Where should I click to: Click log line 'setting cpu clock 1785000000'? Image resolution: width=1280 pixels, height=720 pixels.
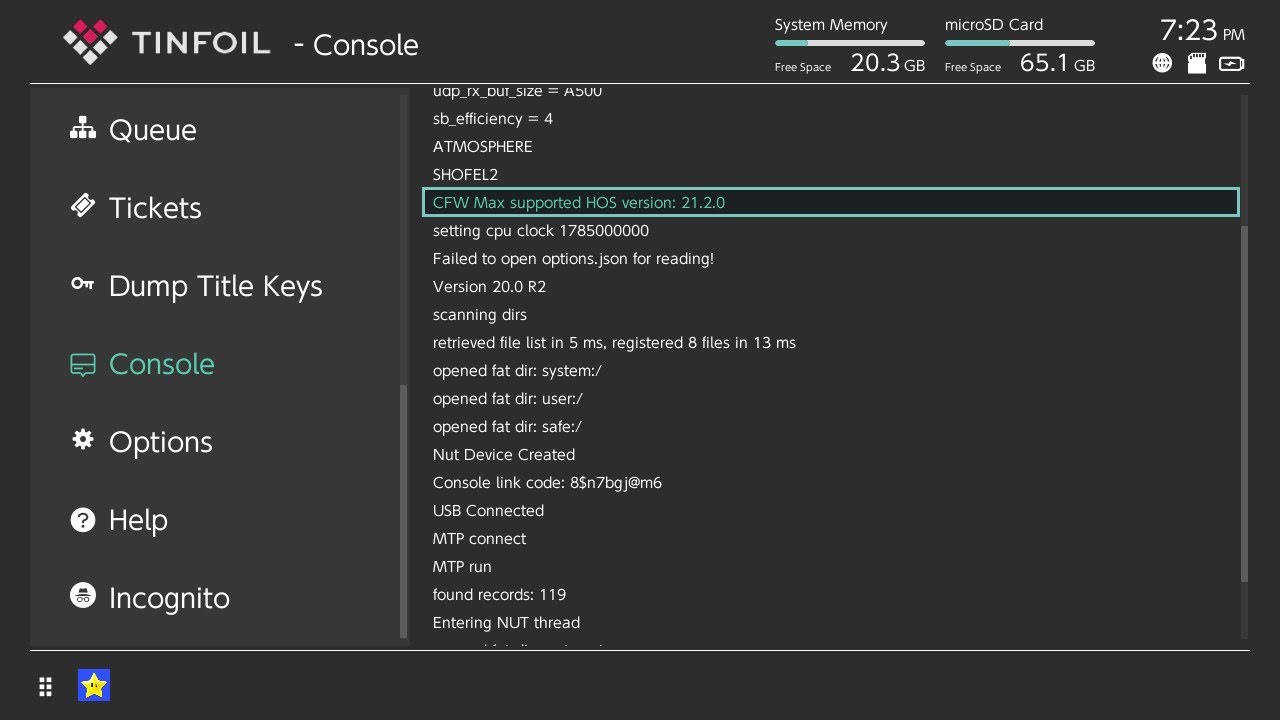tap(541, 230)
